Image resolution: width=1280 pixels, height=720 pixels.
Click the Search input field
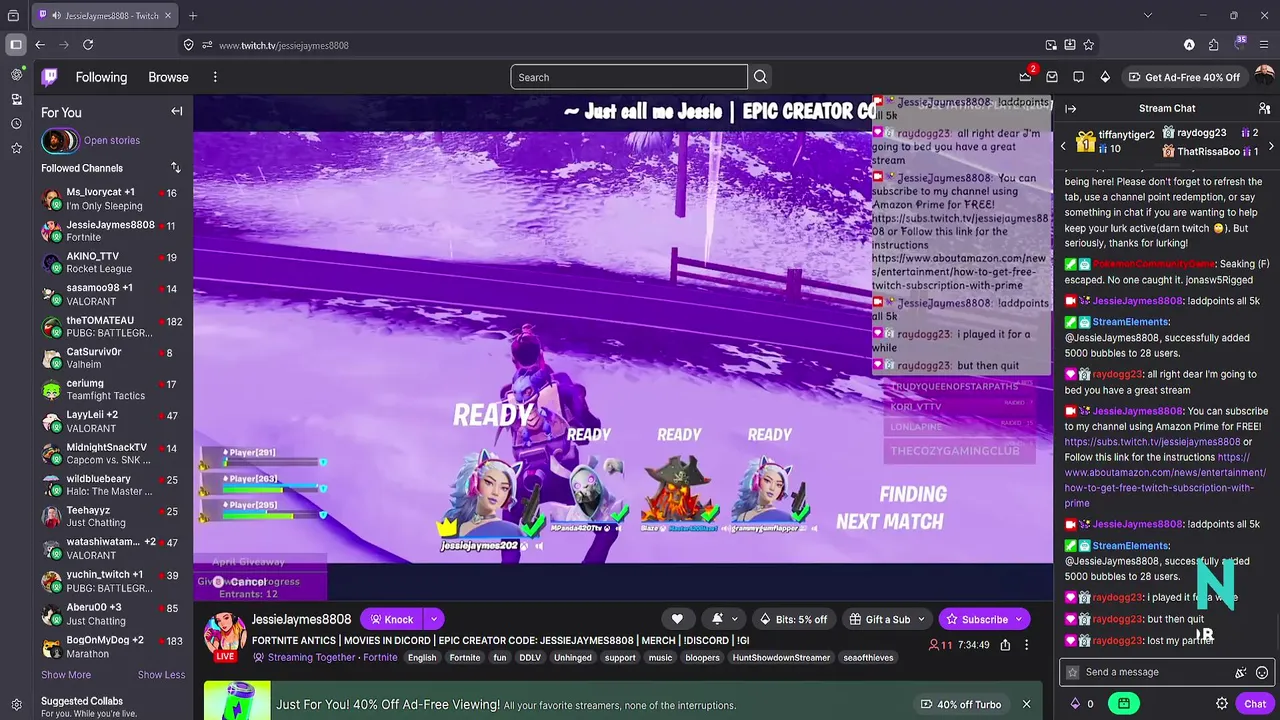click(x=629, y=77)
